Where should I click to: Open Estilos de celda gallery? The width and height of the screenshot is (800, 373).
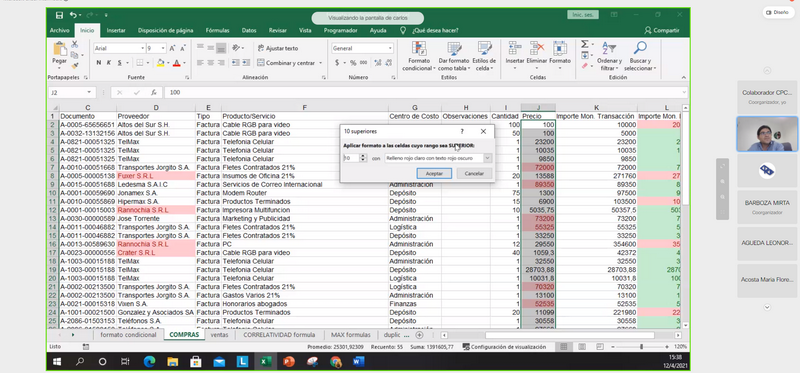click(484, 57)
